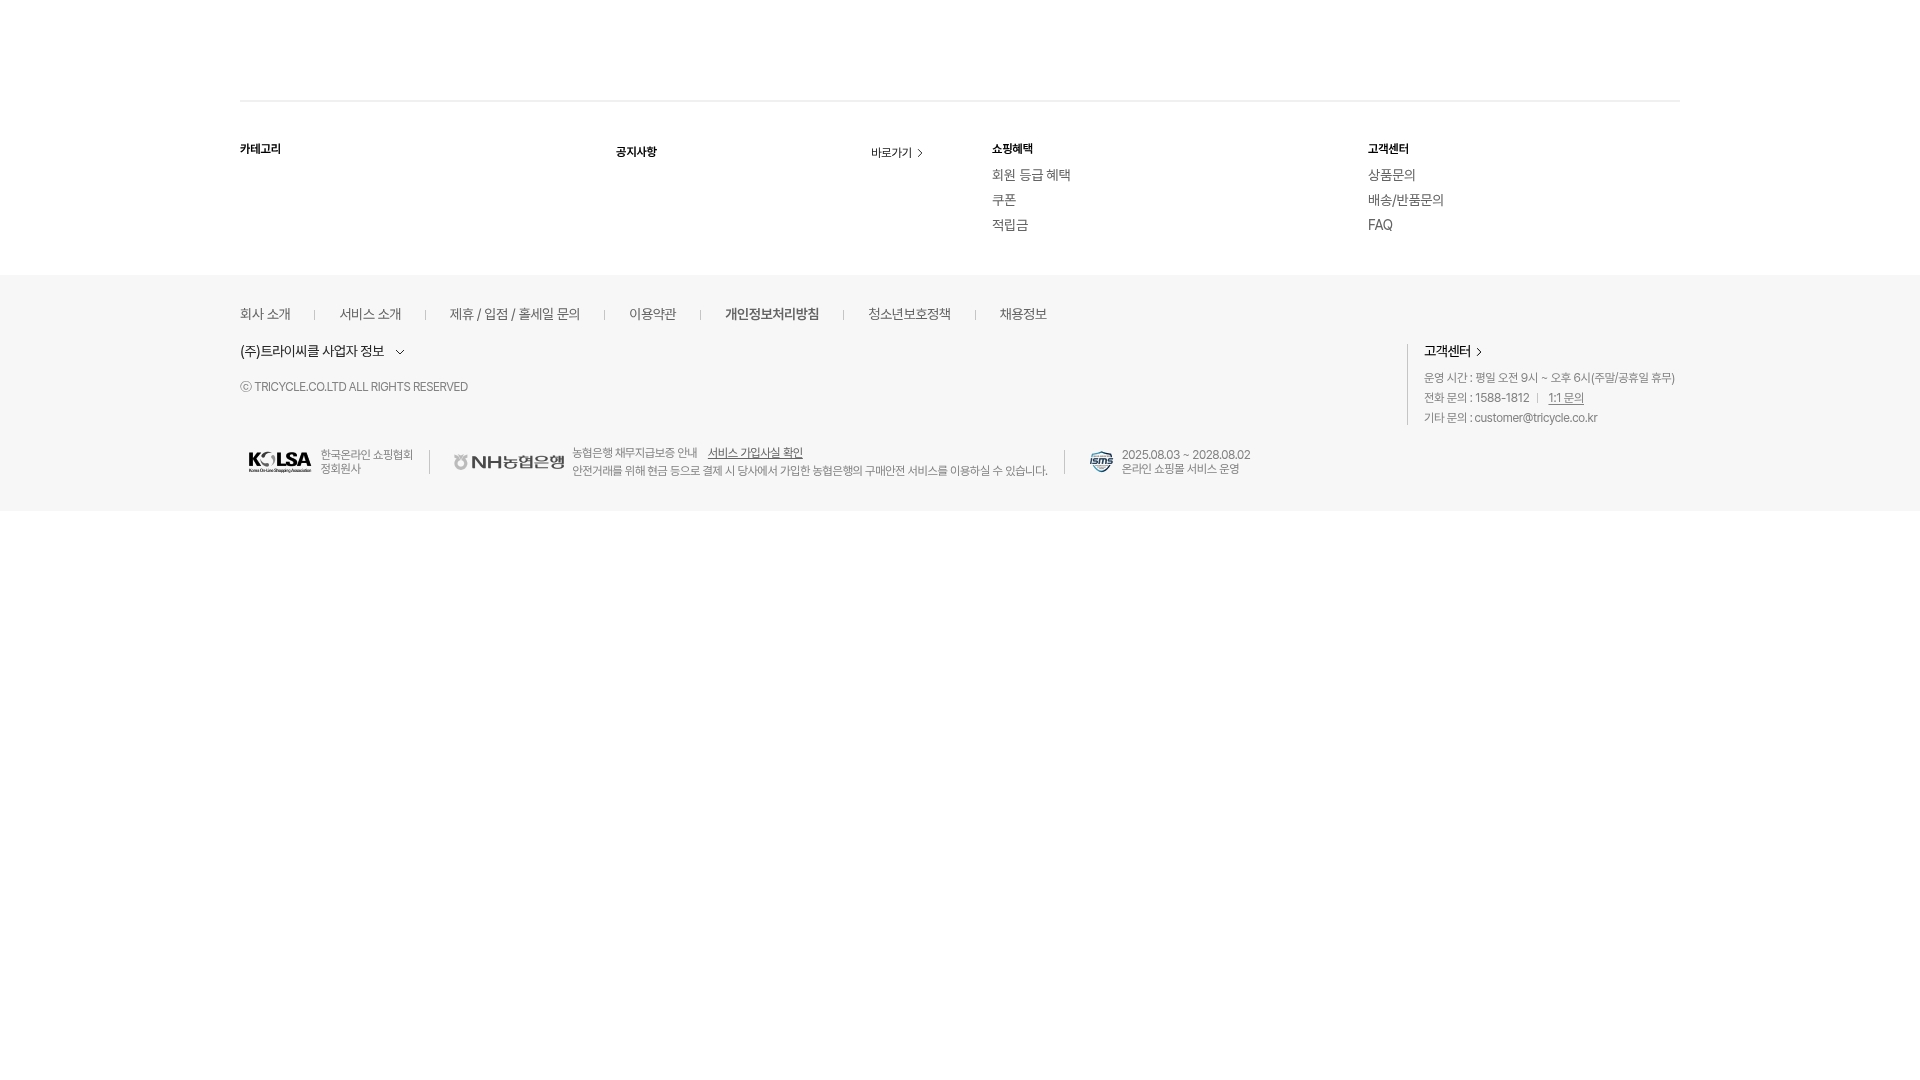Image resolution: width=1920 pixels, height=1080 pixels.
Task: Click 쿠폰 link under 쇼핑혜택
Action: click(x=1004, y=200)
